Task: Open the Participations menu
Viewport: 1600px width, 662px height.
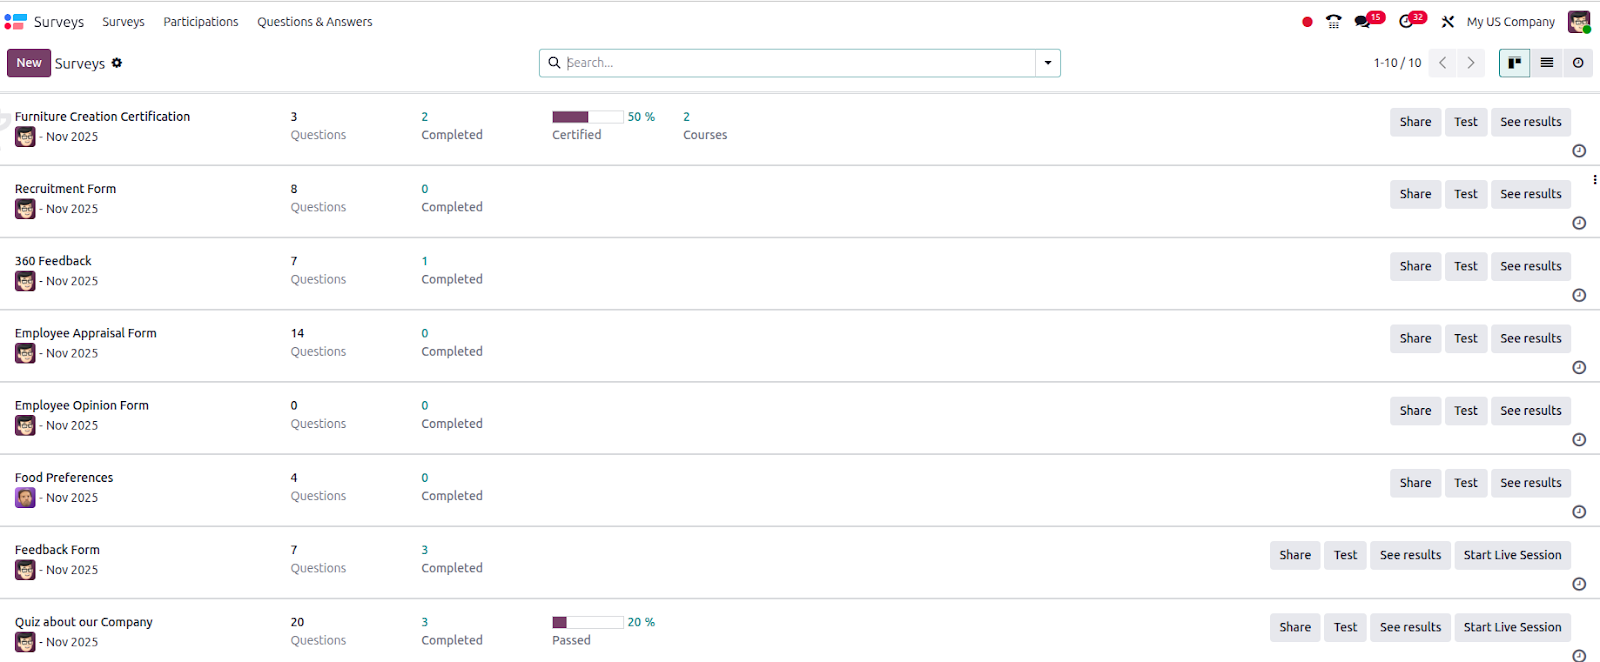Action: [x=201, y=22]
